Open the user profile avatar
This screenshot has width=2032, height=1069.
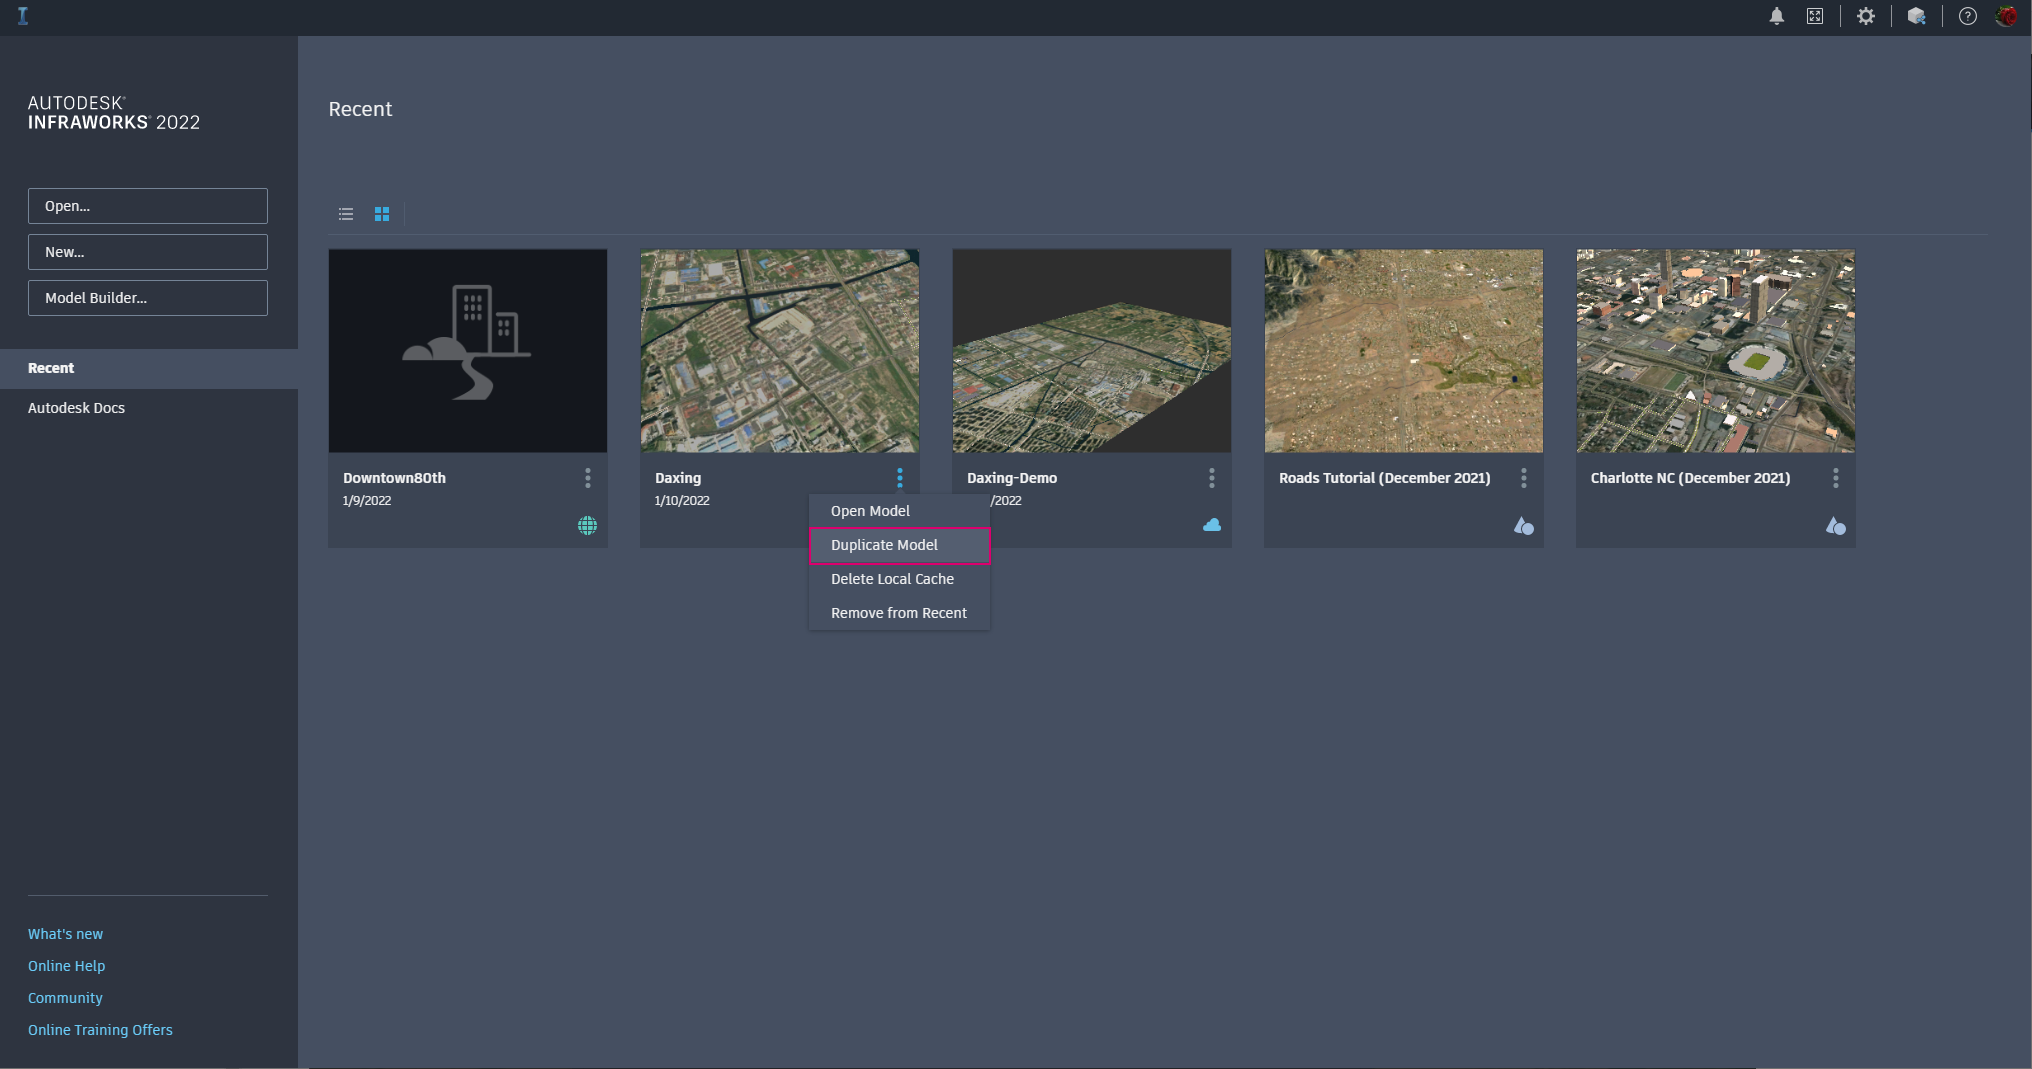(x=2006, y=16)
